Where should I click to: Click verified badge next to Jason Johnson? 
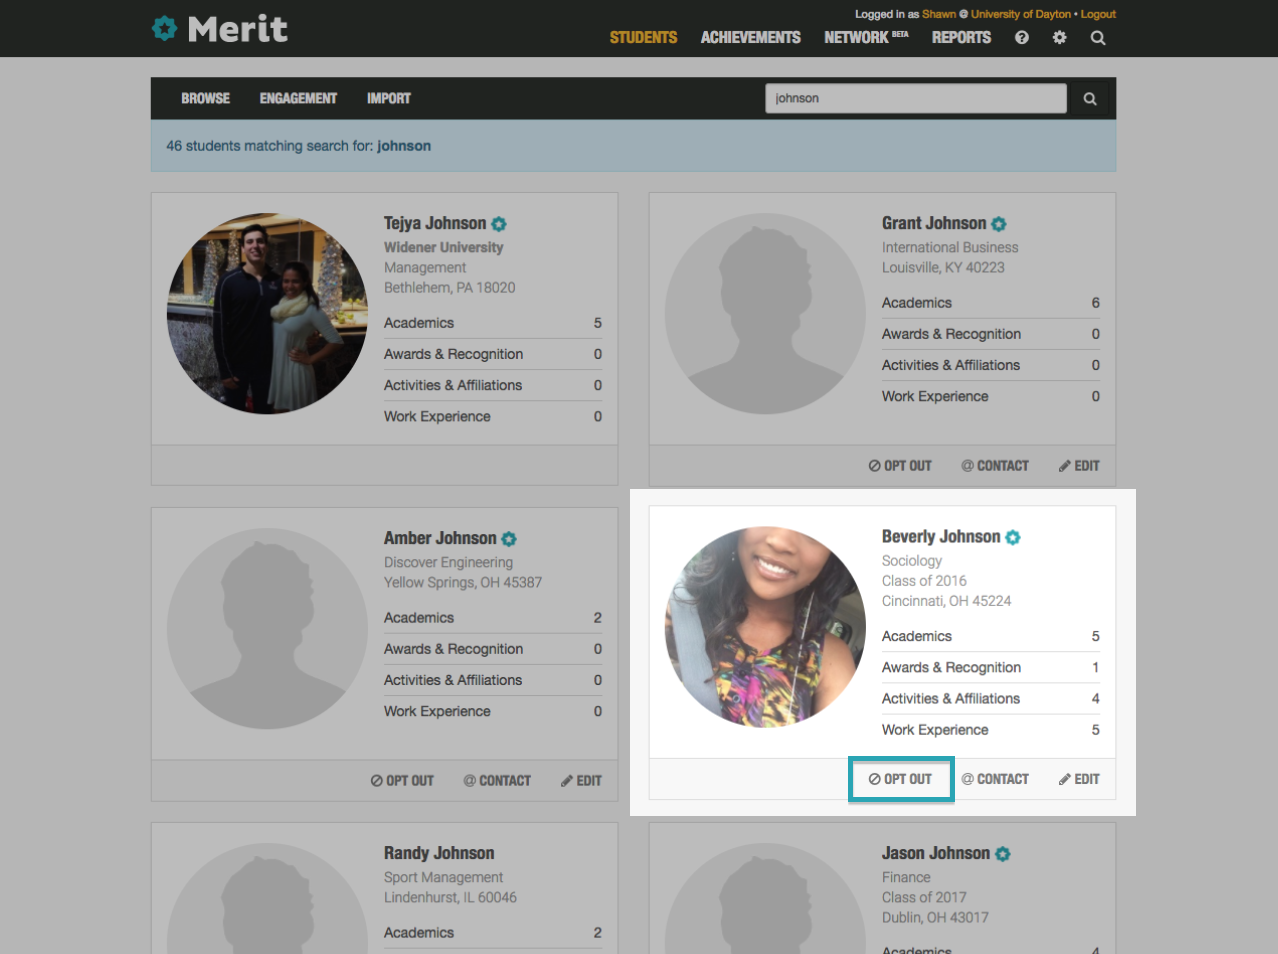(x=1003, y=854)
